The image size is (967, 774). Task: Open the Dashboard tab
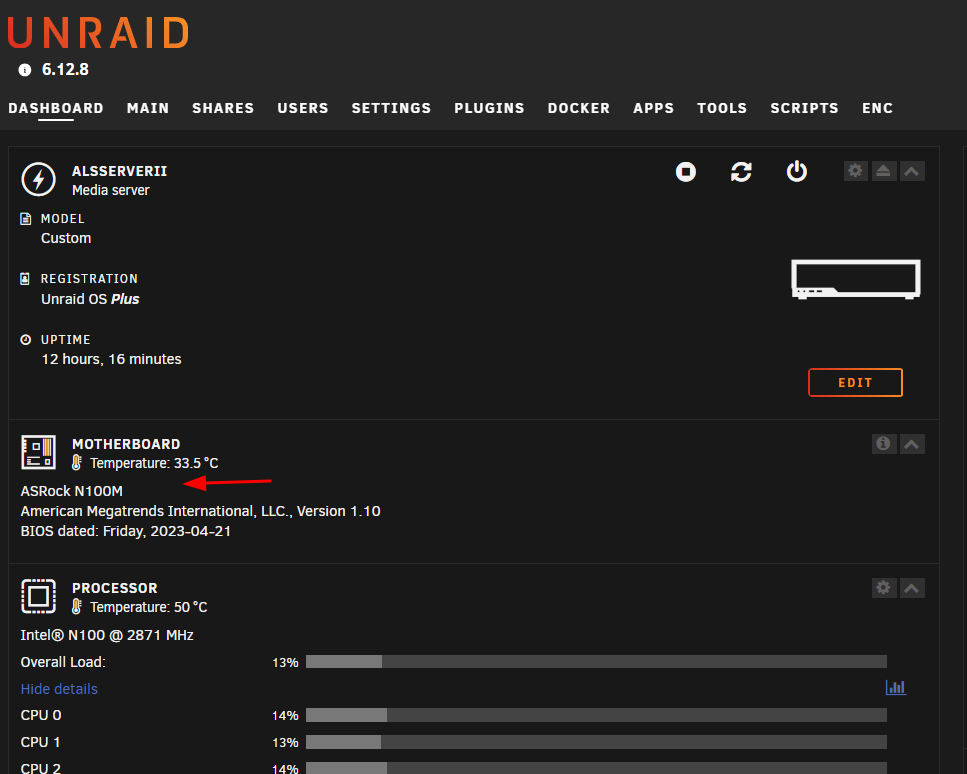click(56, 109)
